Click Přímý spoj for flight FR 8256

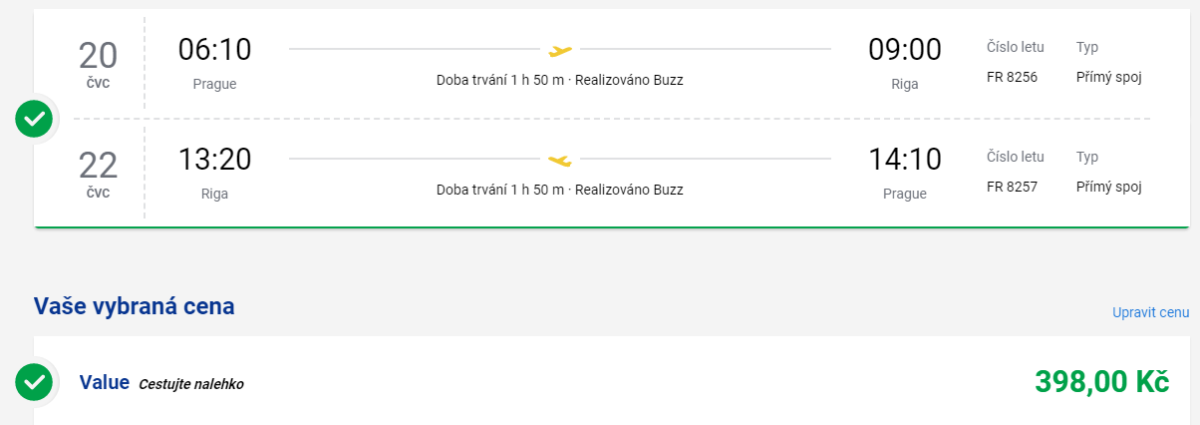(1109, 77)
